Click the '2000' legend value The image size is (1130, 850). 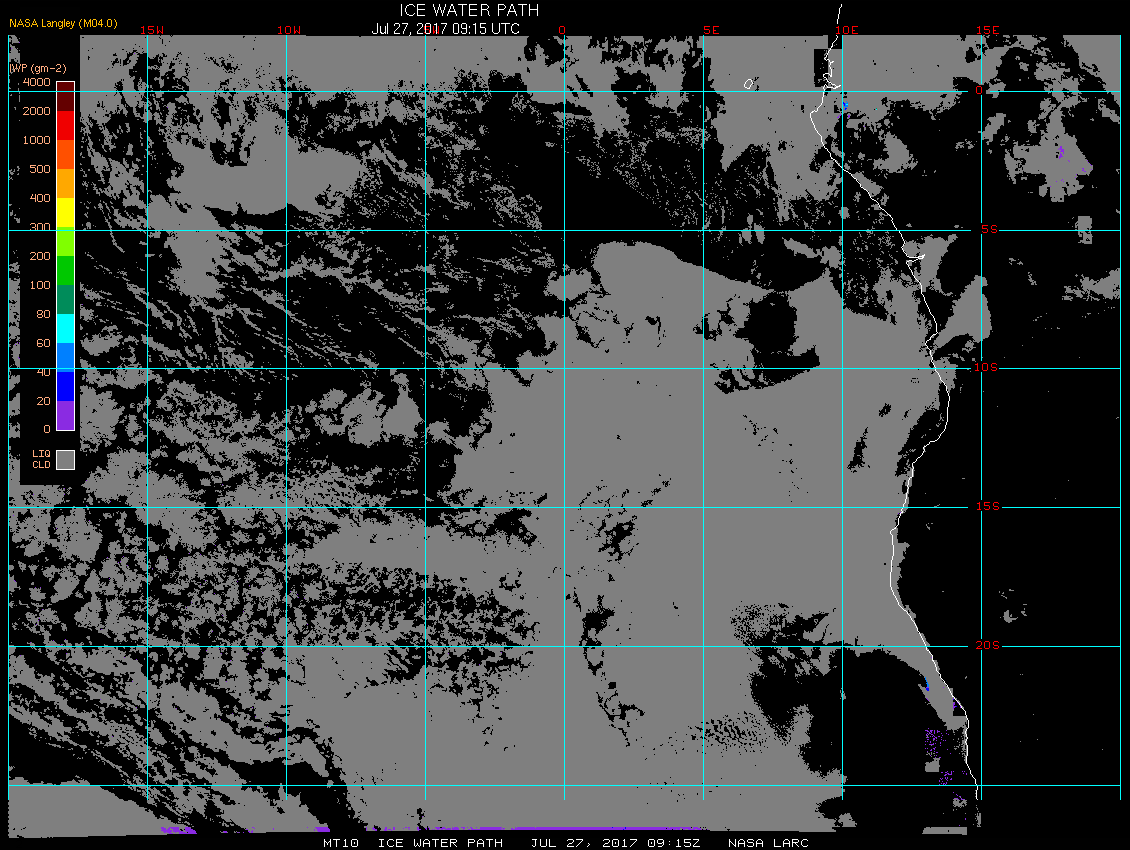coord(37,111)
